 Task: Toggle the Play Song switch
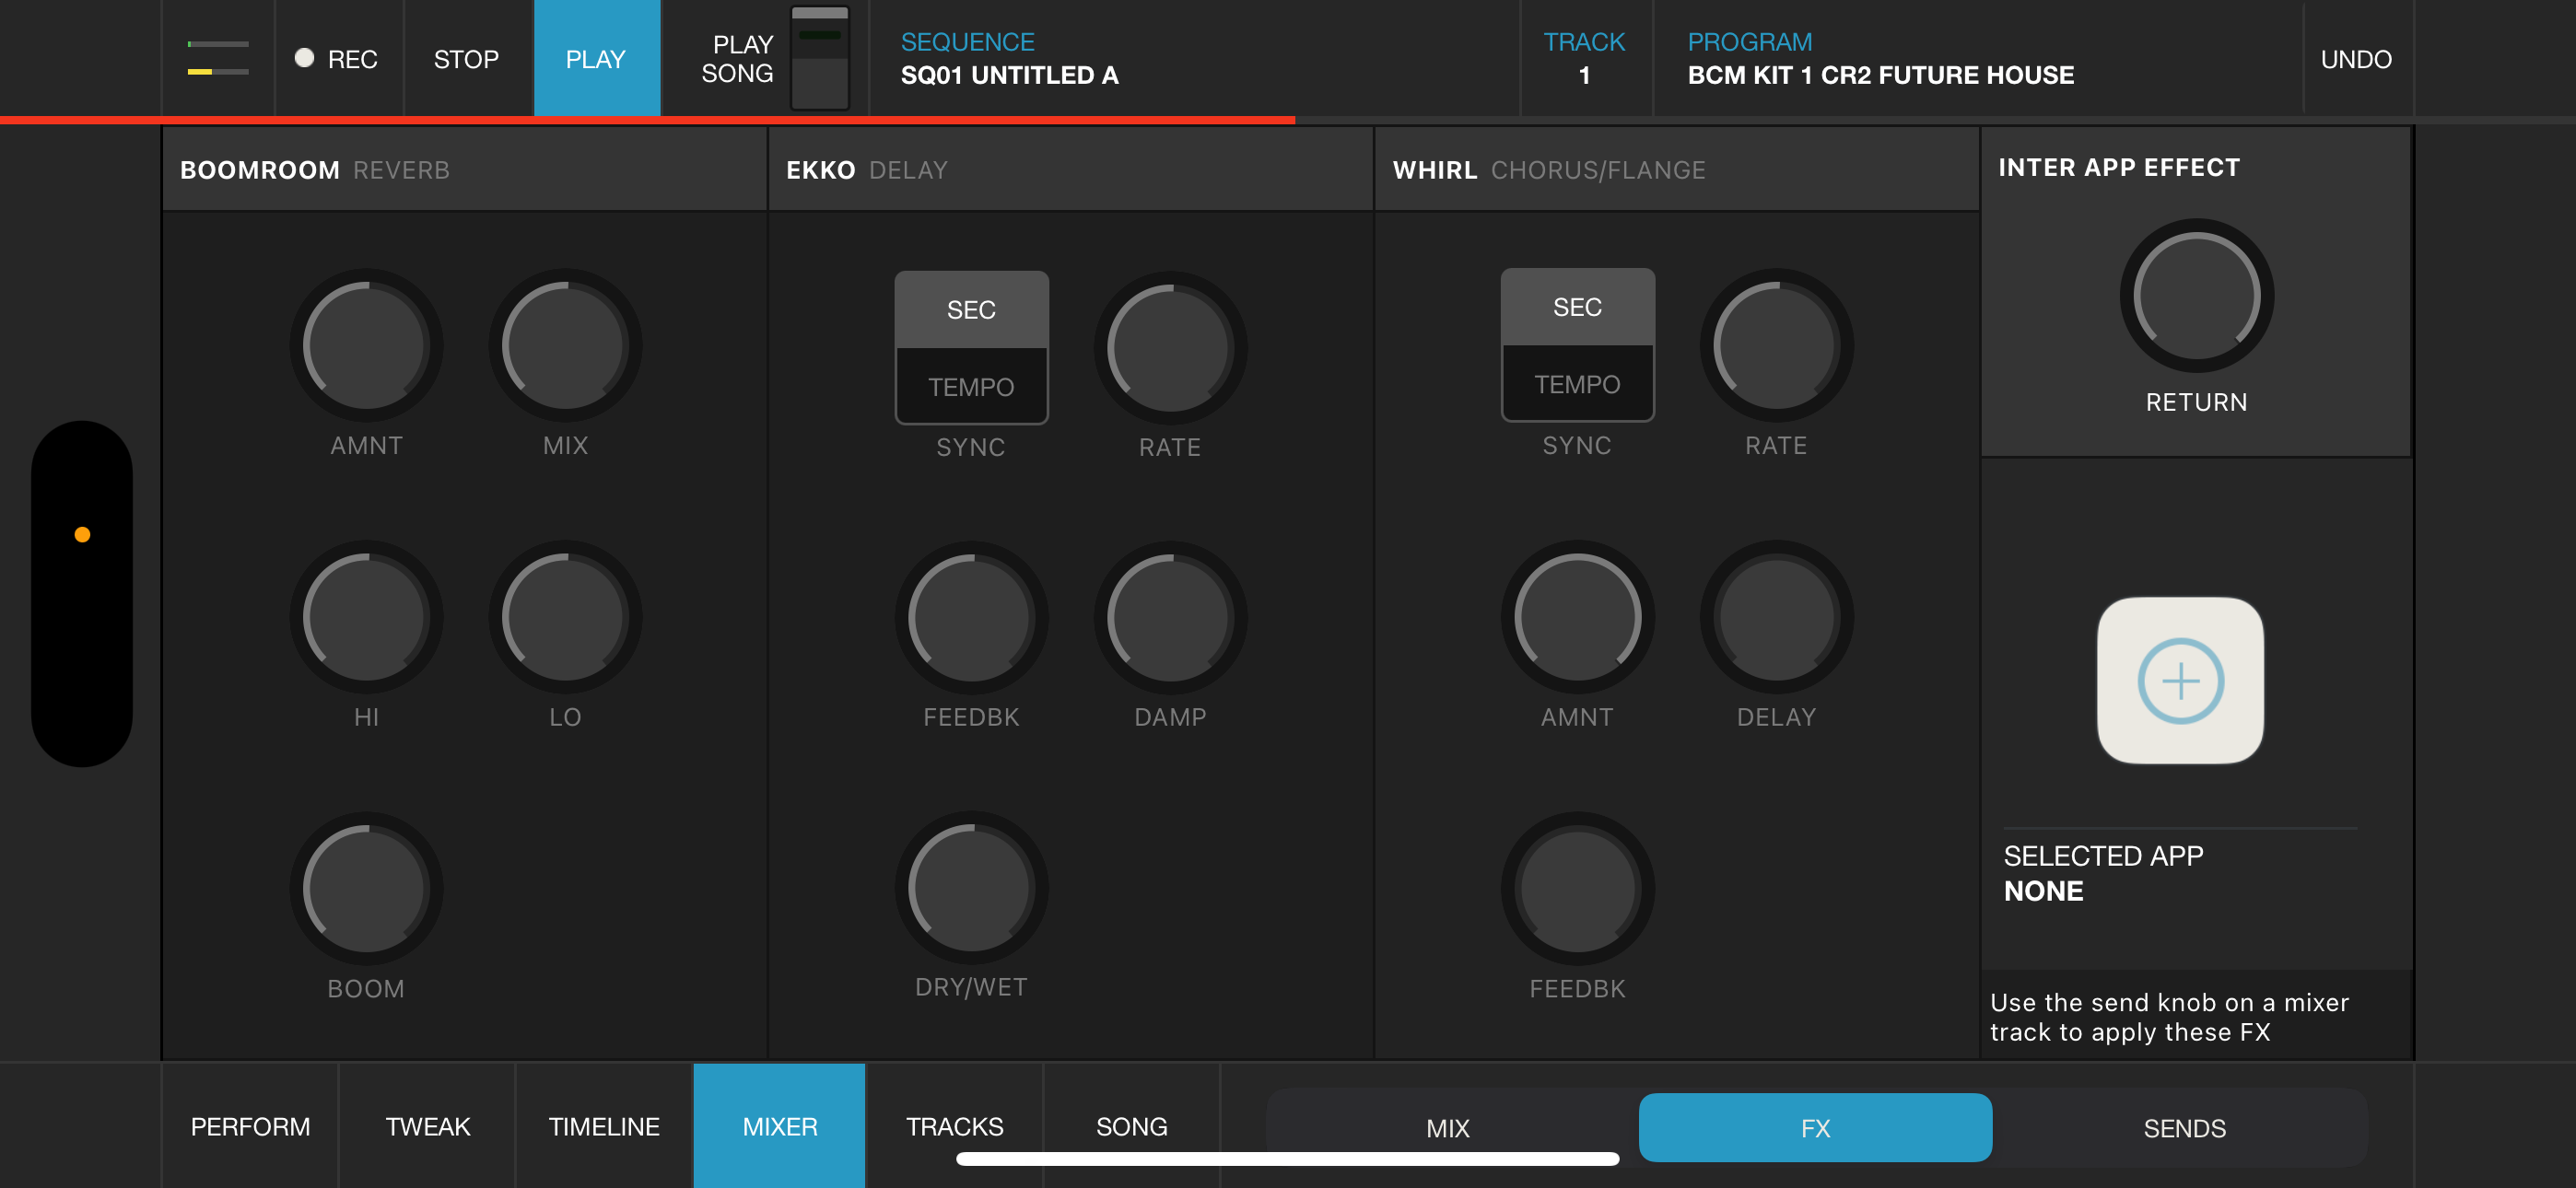[819, 58]
